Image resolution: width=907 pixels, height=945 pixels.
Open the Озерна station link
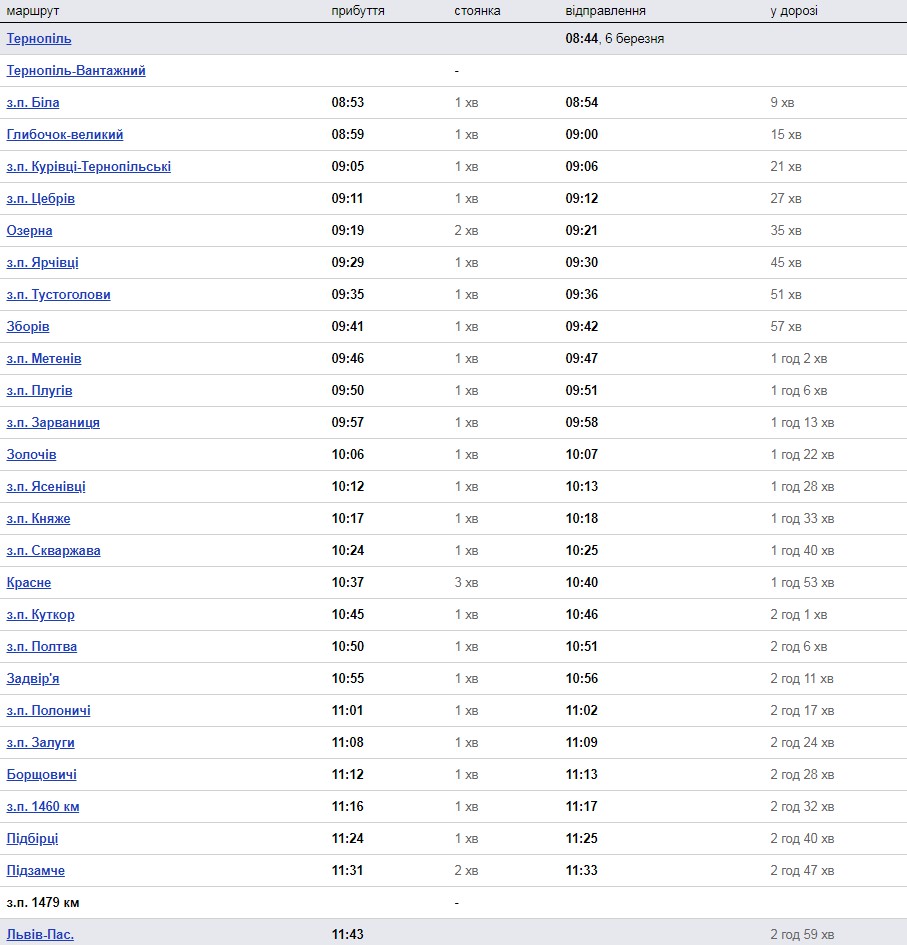(29, 230)
